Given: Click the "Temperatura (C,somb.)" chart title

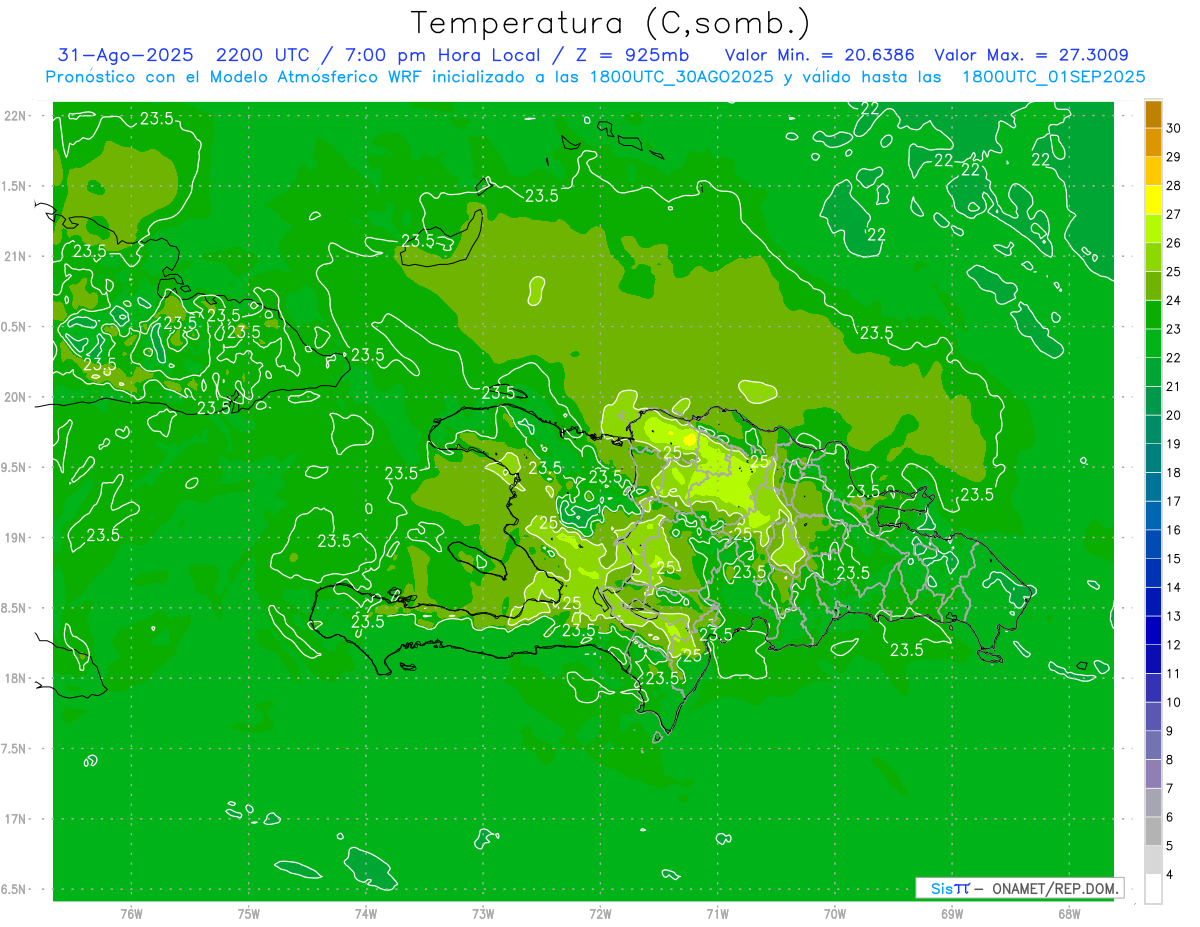Looking at the screenshot, I should point(610,23).
